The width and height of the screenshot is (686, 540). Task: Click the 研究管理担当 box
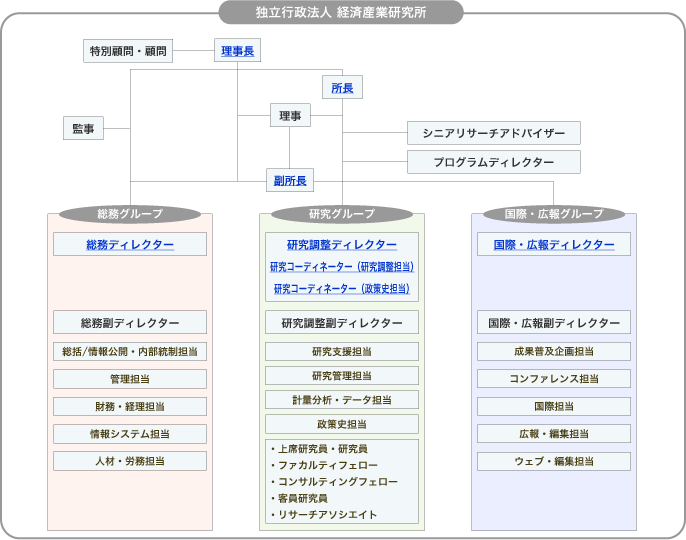click(342, 375)
